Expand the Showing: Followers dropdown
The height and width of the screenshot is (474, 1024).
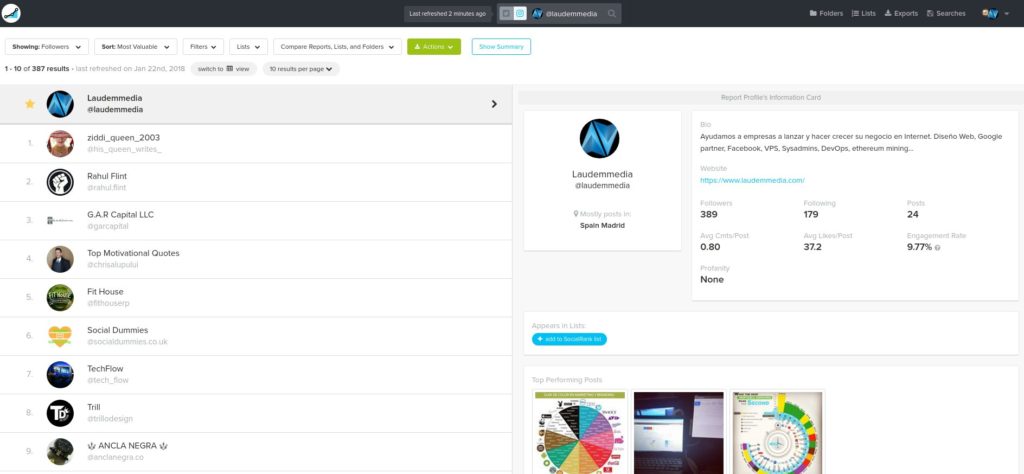coord(46,47)
